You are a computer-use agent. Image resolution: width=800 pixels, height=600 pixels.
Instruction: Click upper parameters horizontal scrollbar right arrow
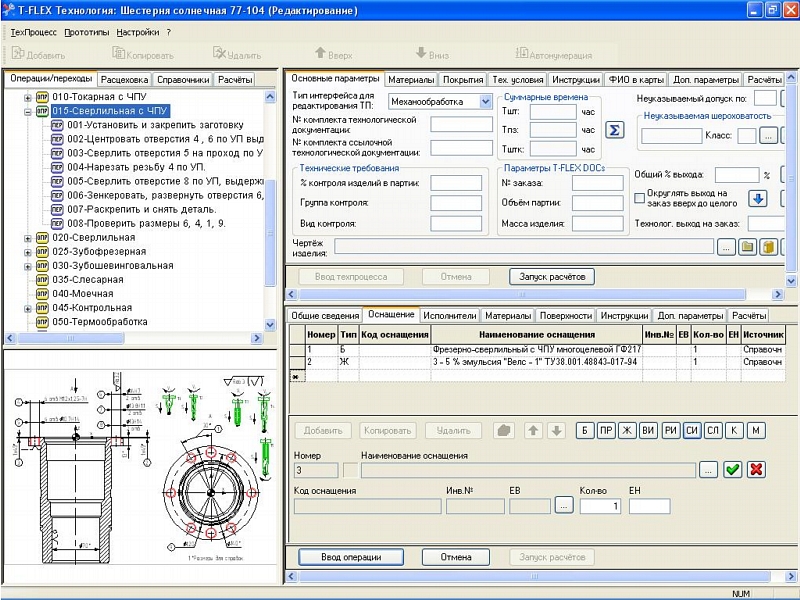[778, 294]
